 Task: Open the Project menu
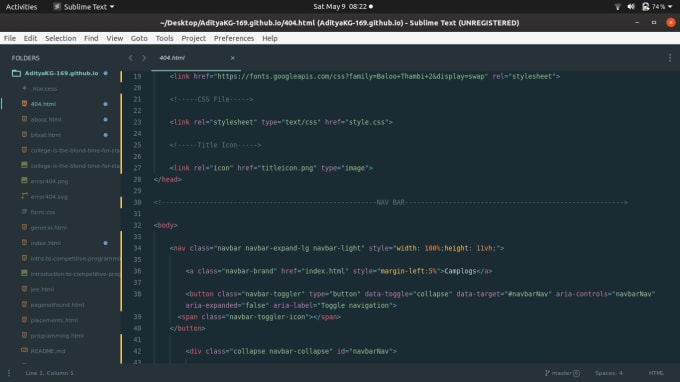pyautogui.click(x=193, y=38)
